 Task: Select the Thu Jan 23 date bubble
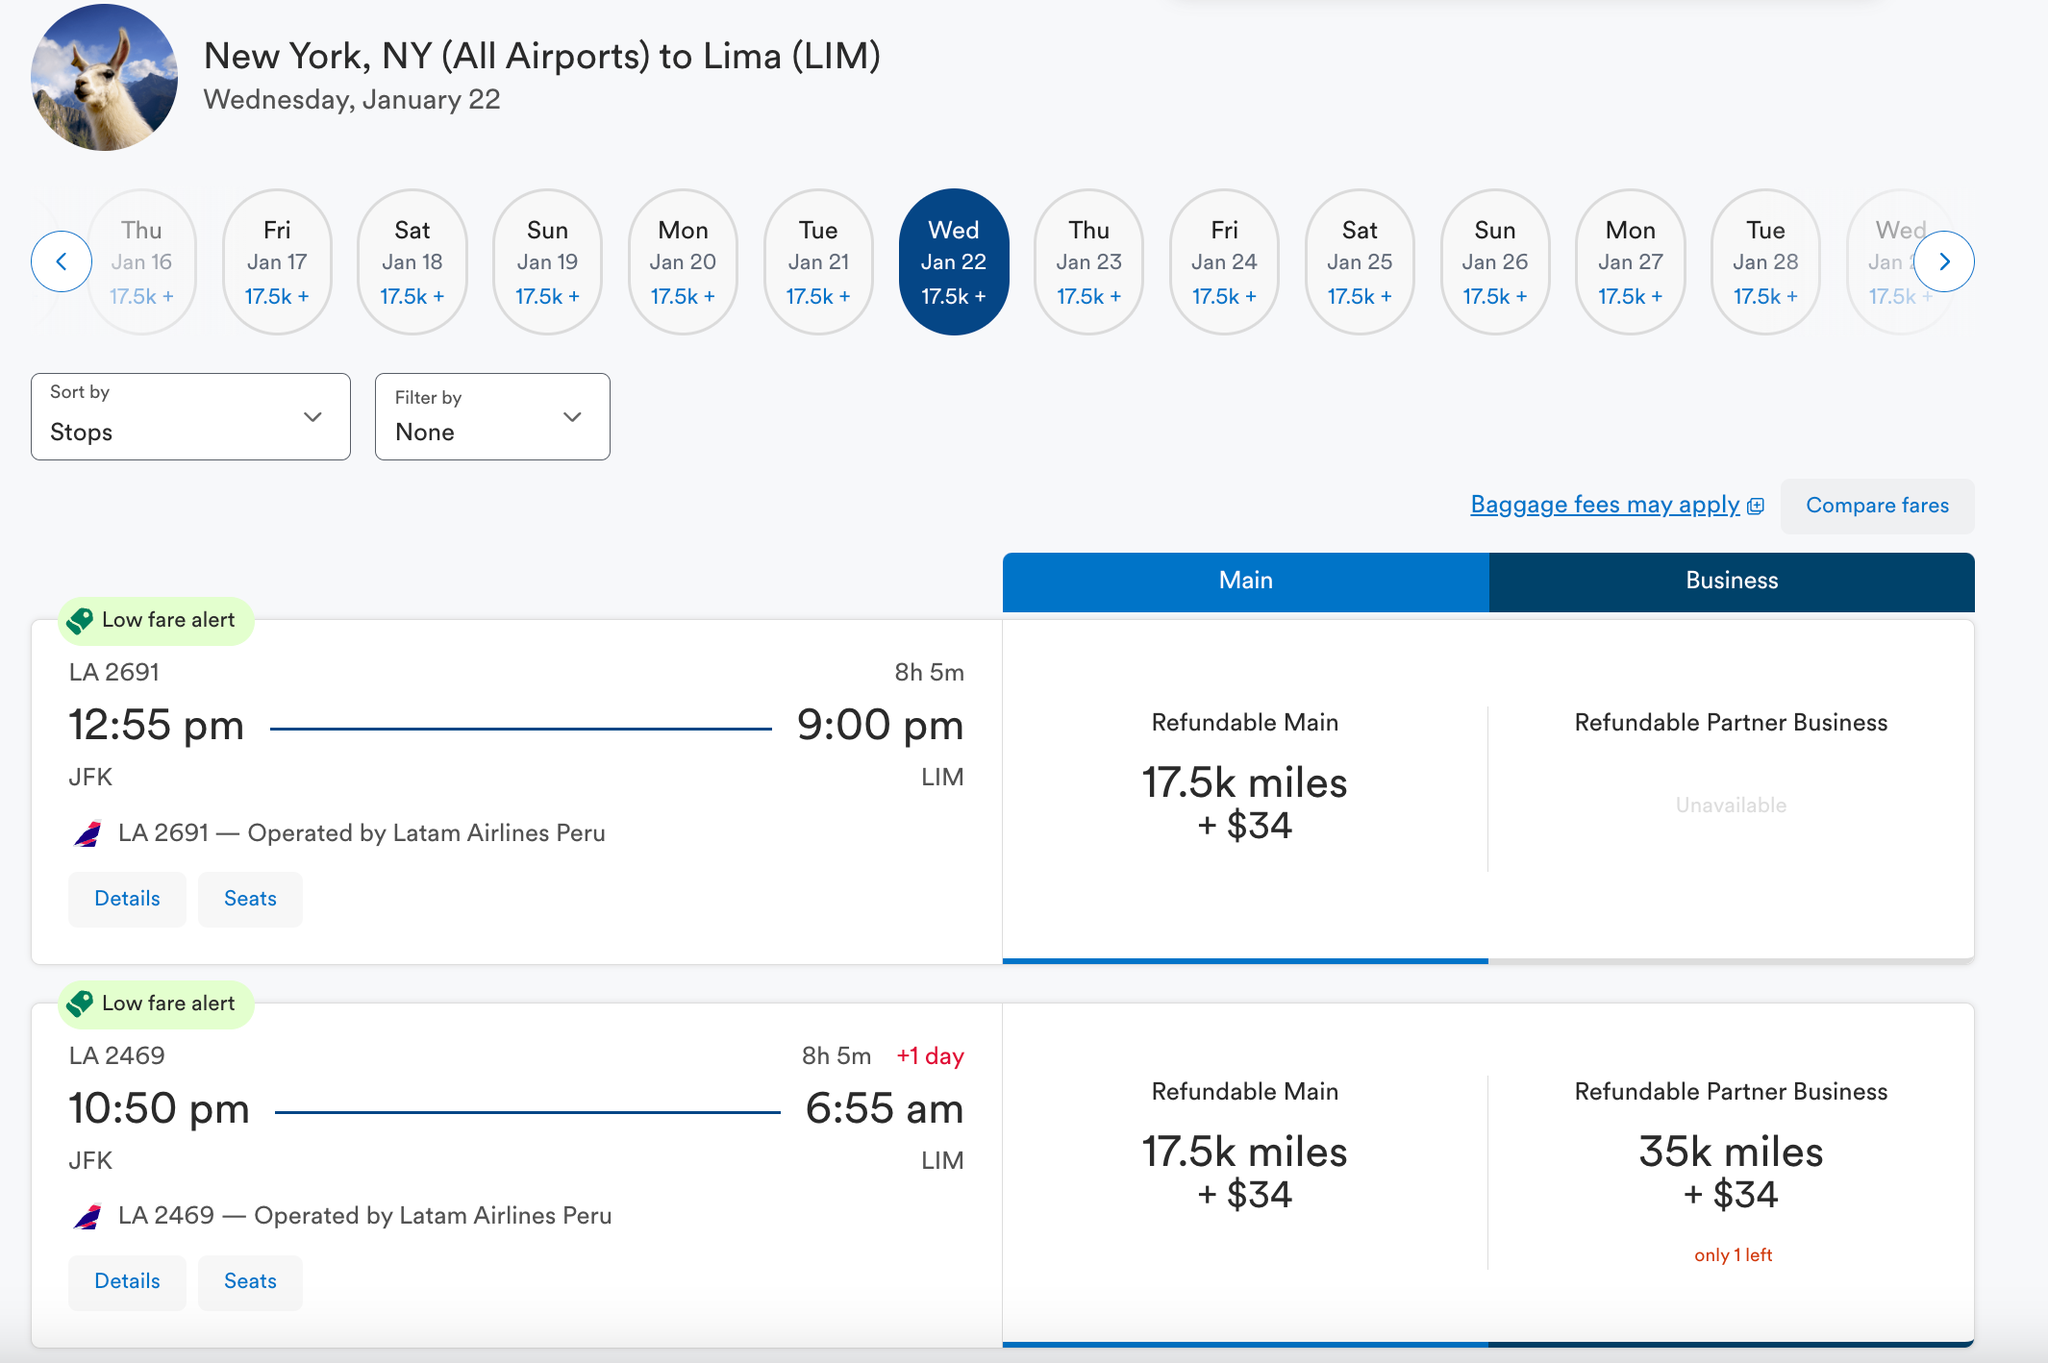1088,261
